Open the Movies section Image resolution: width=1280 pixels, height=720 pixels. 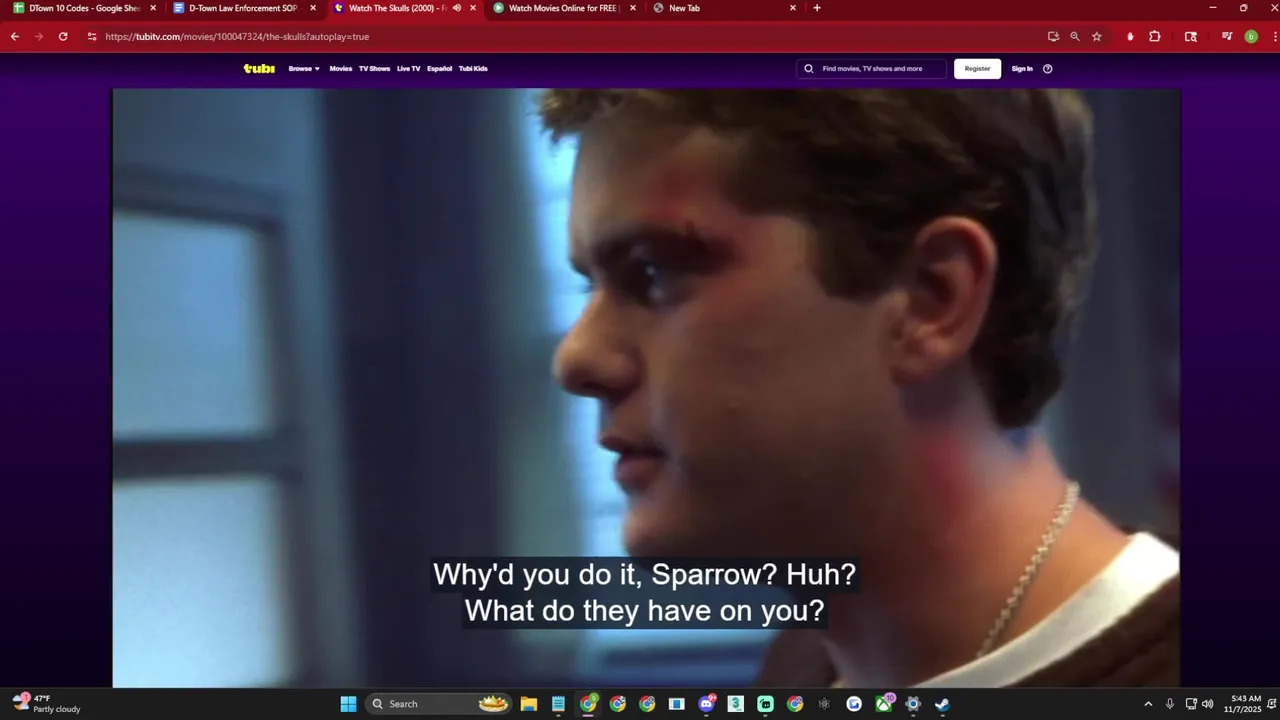click(x=341, y=69)
